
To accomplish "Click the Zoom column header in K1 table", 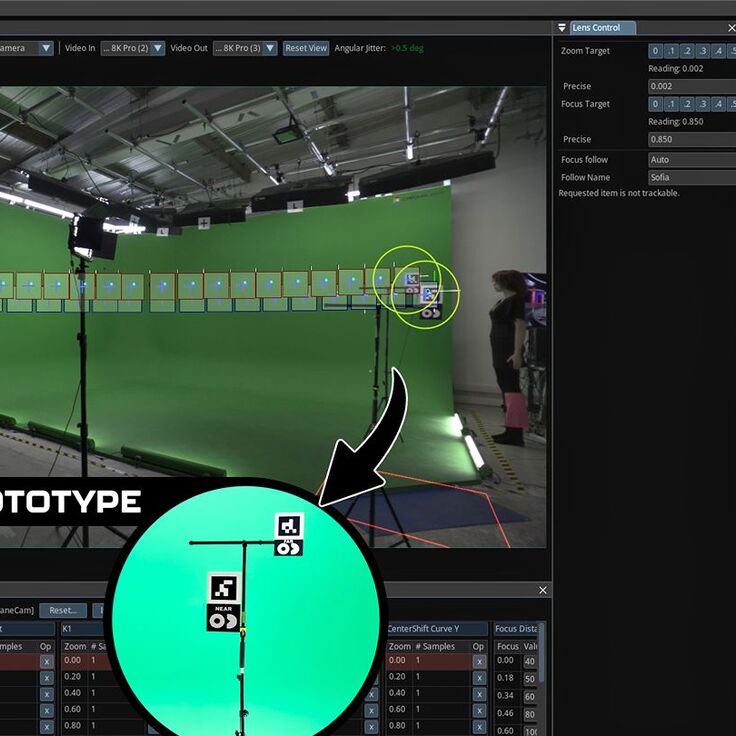I will (75, 646).
